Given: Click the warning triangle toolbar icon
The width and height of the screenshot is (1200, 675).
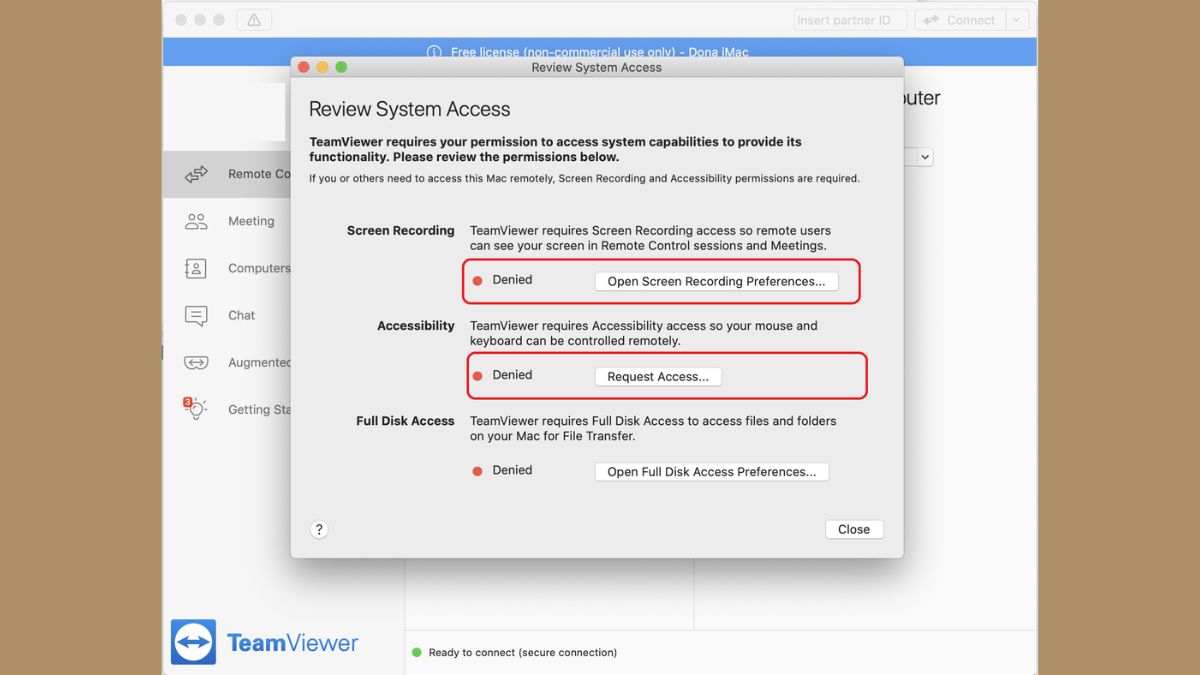Looking at the screenshot, I should pyautogui.click(x=254, y=20).
